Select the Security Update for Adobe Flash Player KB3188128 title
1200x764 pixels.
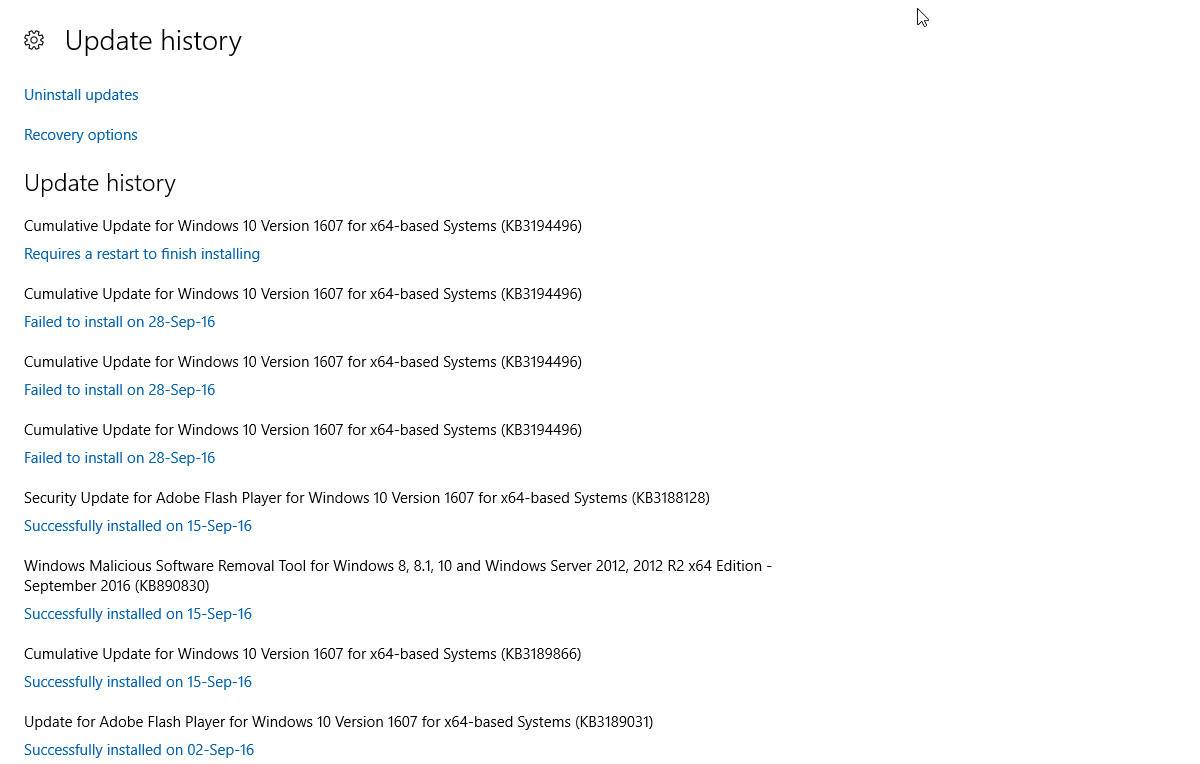pos(367,498)
